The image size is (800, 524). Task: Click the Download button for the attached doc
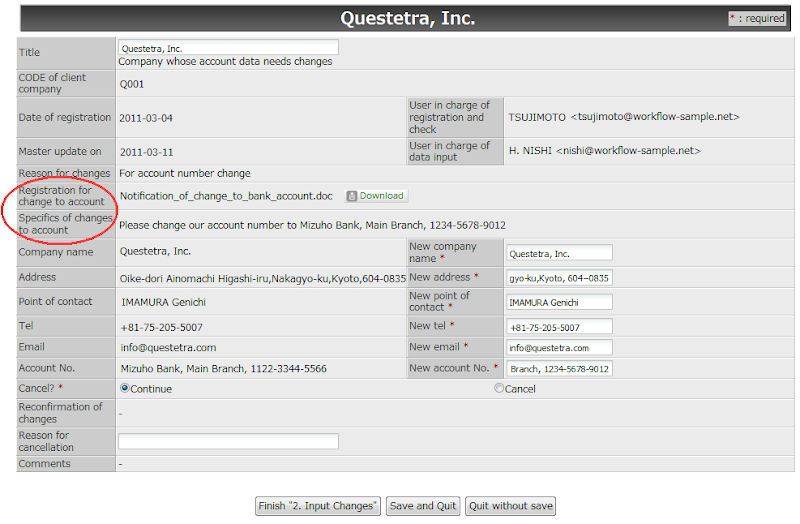[x=377, y=196]
